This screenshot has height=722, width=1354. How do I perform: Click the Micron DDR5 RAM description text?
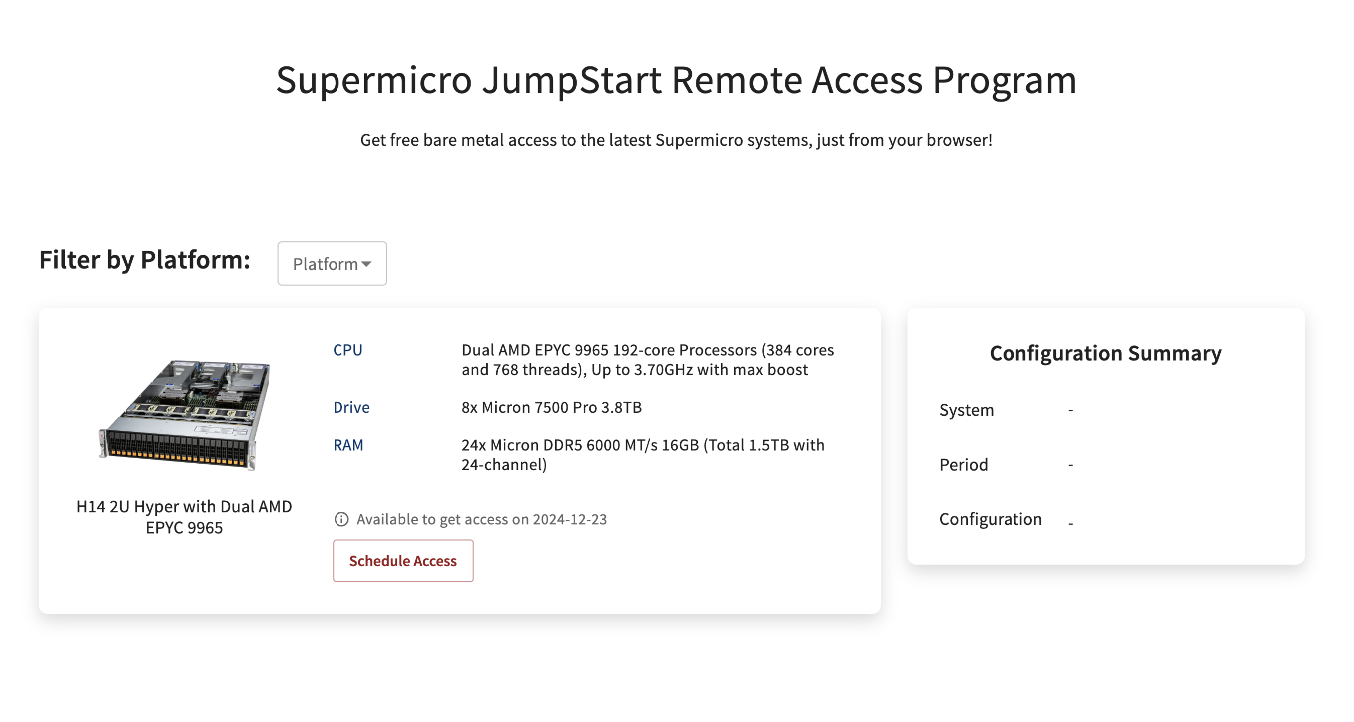(642, 455)
